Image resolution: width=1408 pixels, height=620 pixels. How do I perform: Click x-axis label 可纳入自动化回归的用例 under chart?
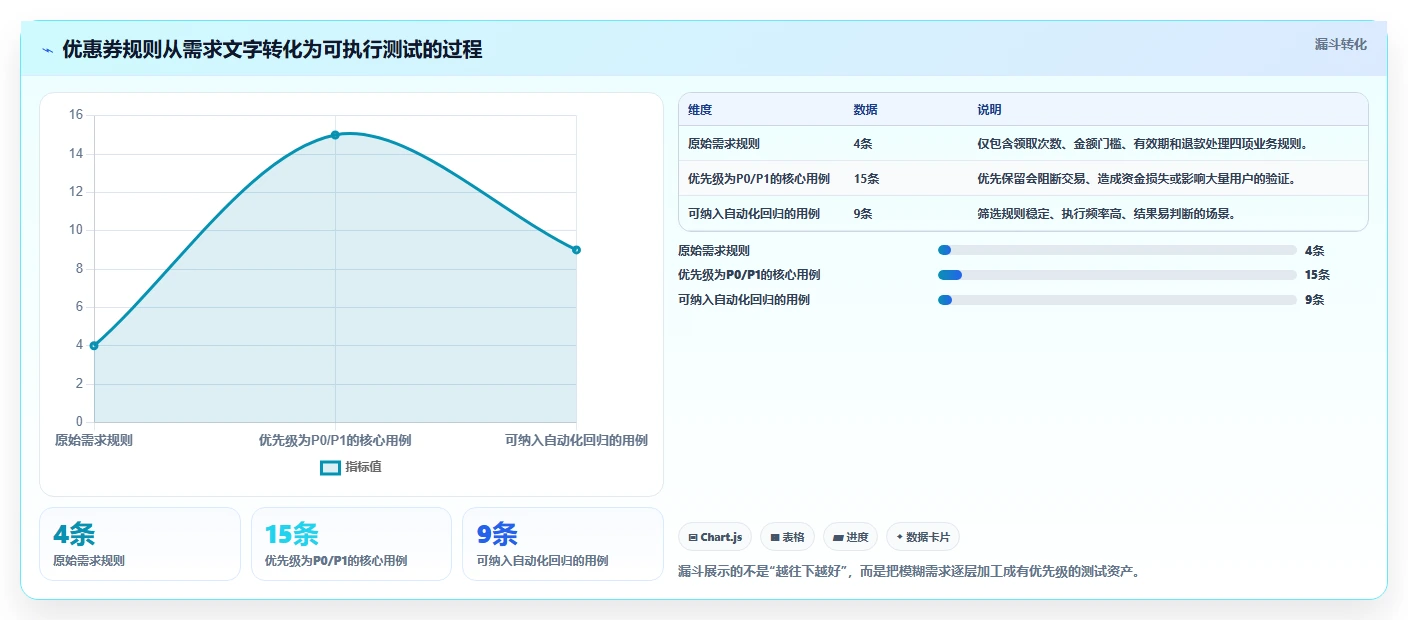(576, 440)
